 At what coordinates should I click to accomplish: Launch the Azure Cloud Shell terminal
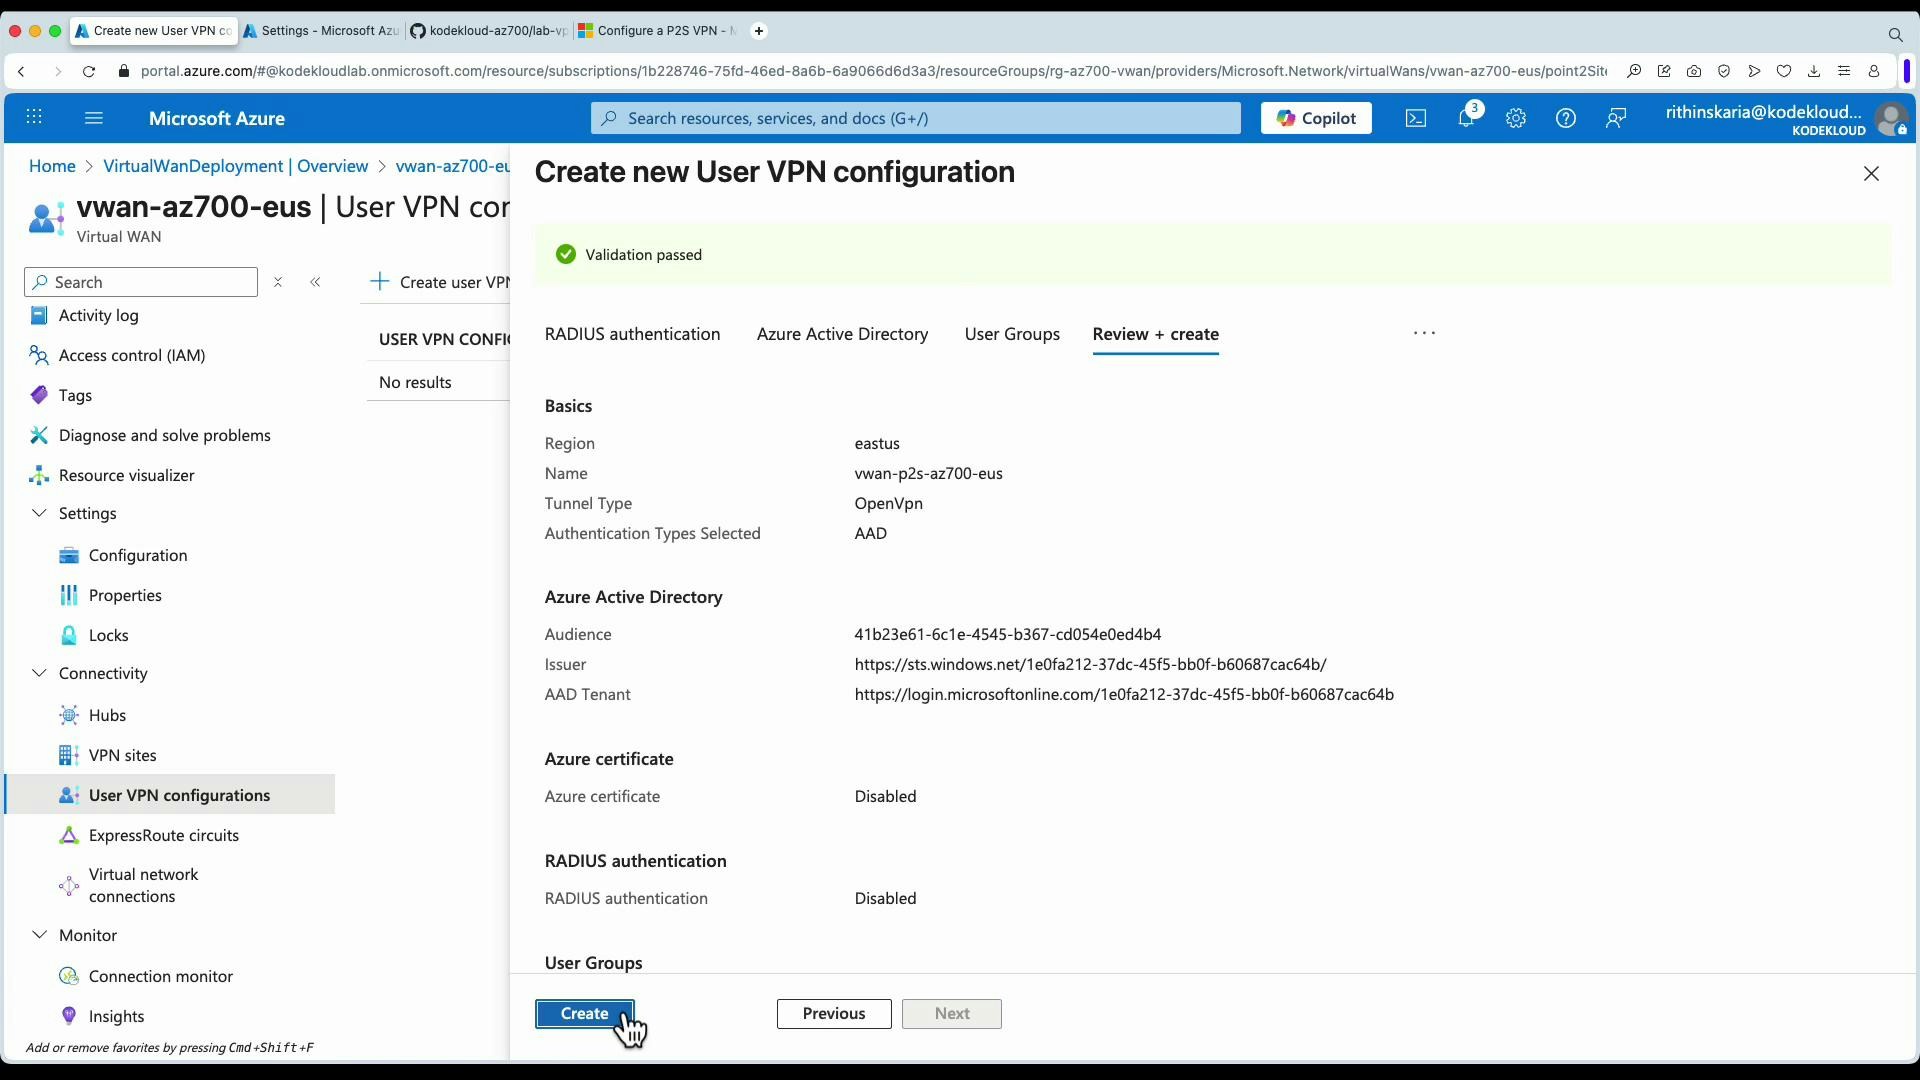tap(1415, 118)
